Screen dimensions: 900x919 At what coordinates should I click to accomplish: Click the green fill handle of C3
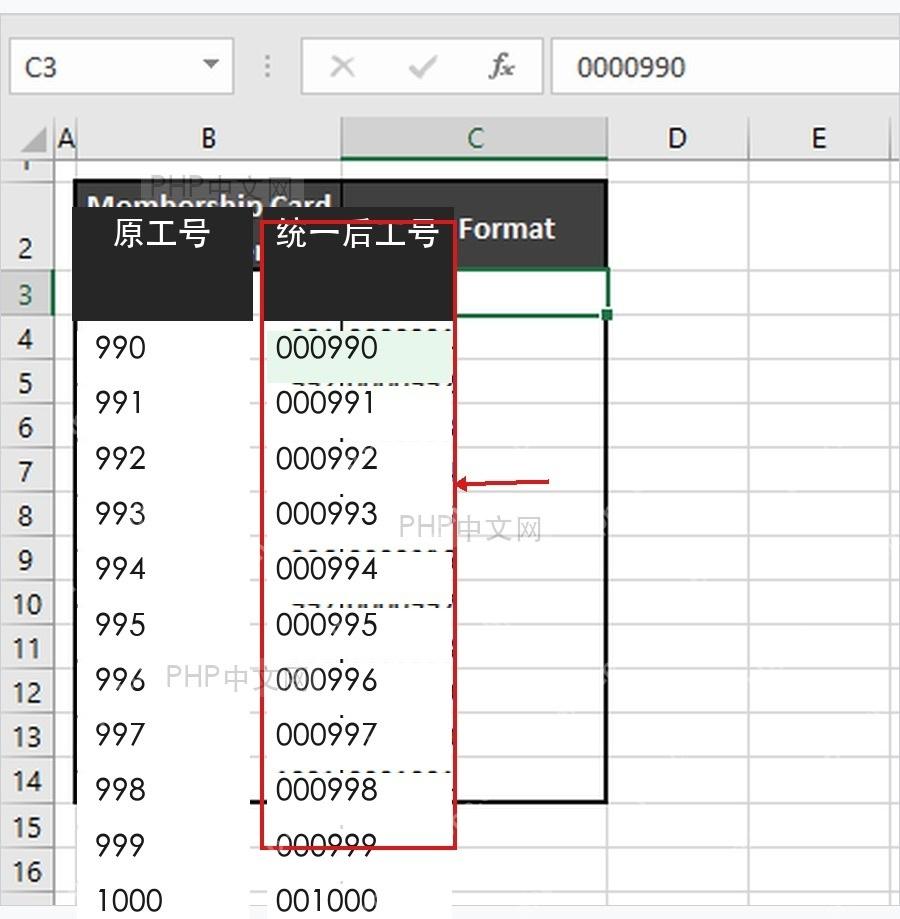click(x=607, y=315)
